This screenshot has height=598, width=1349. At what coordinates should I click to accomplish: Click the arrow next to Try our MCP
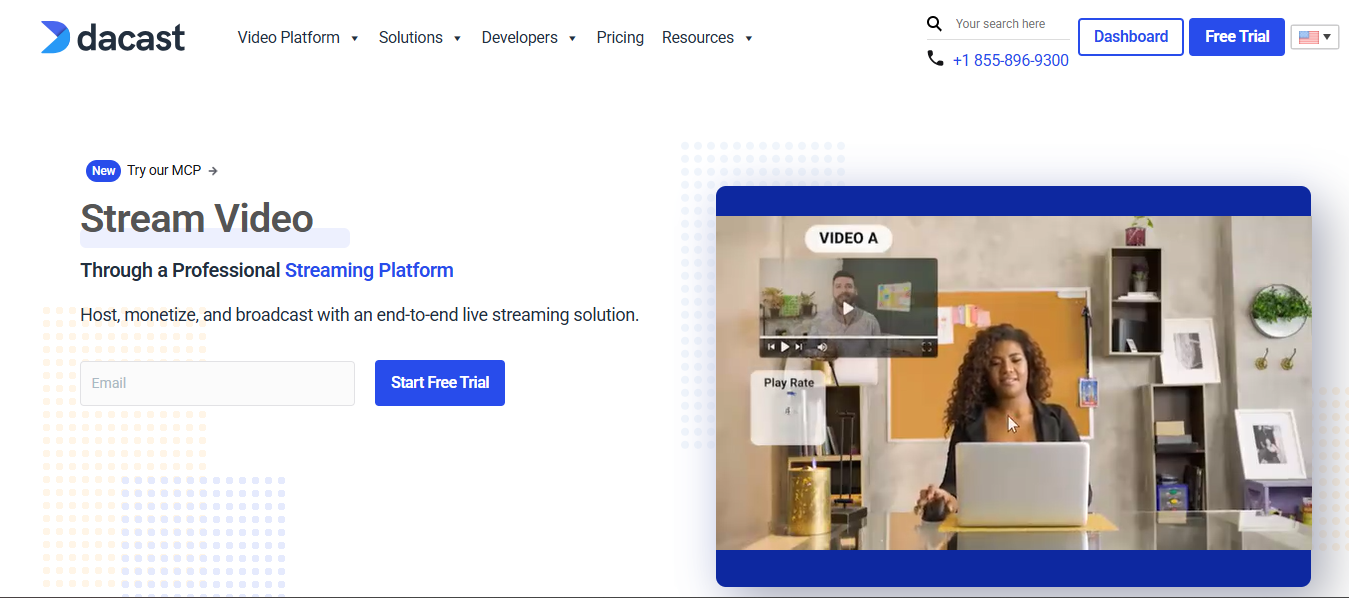point(213,170)
